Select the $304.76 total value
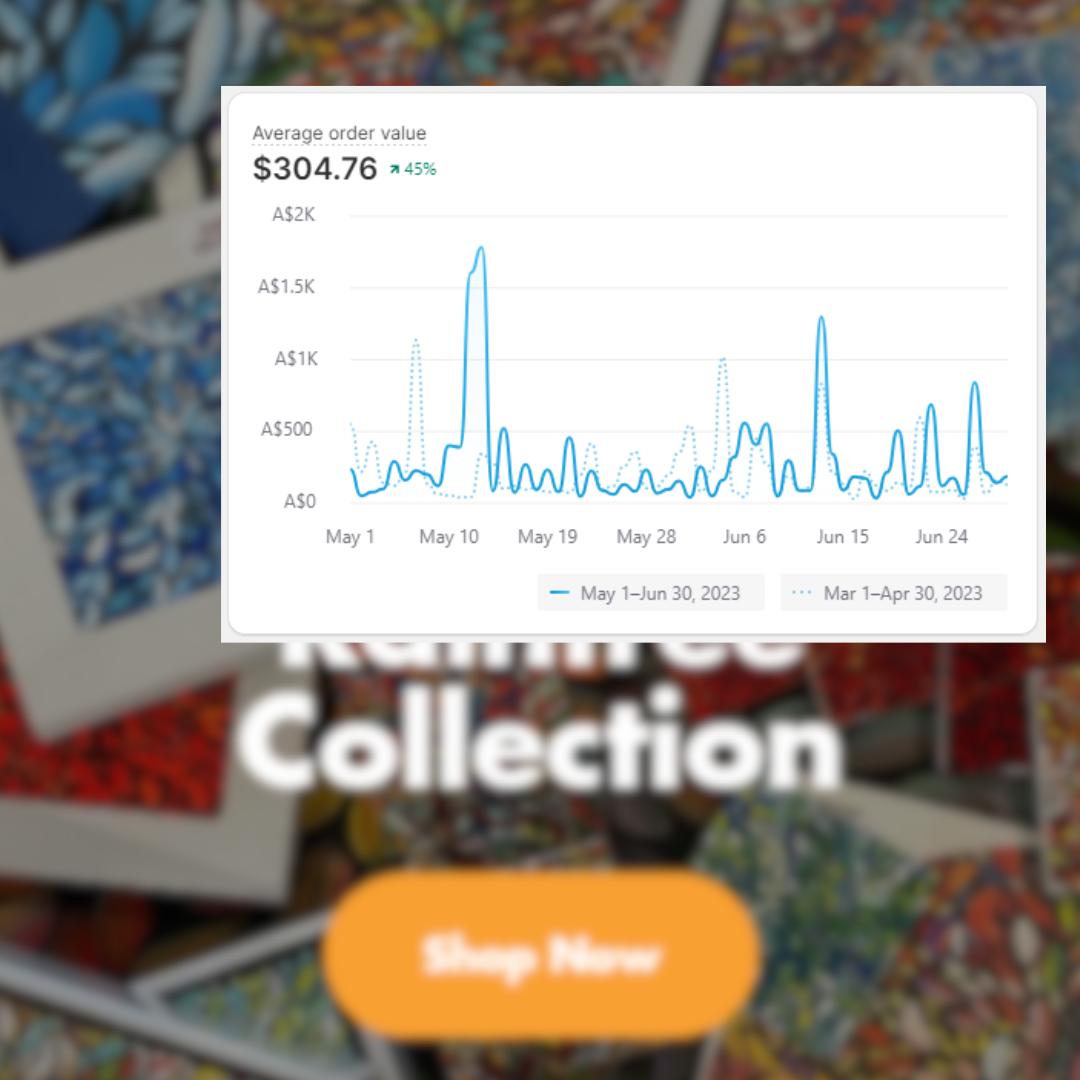1080x1080 pixels. (x=315, y=169)
